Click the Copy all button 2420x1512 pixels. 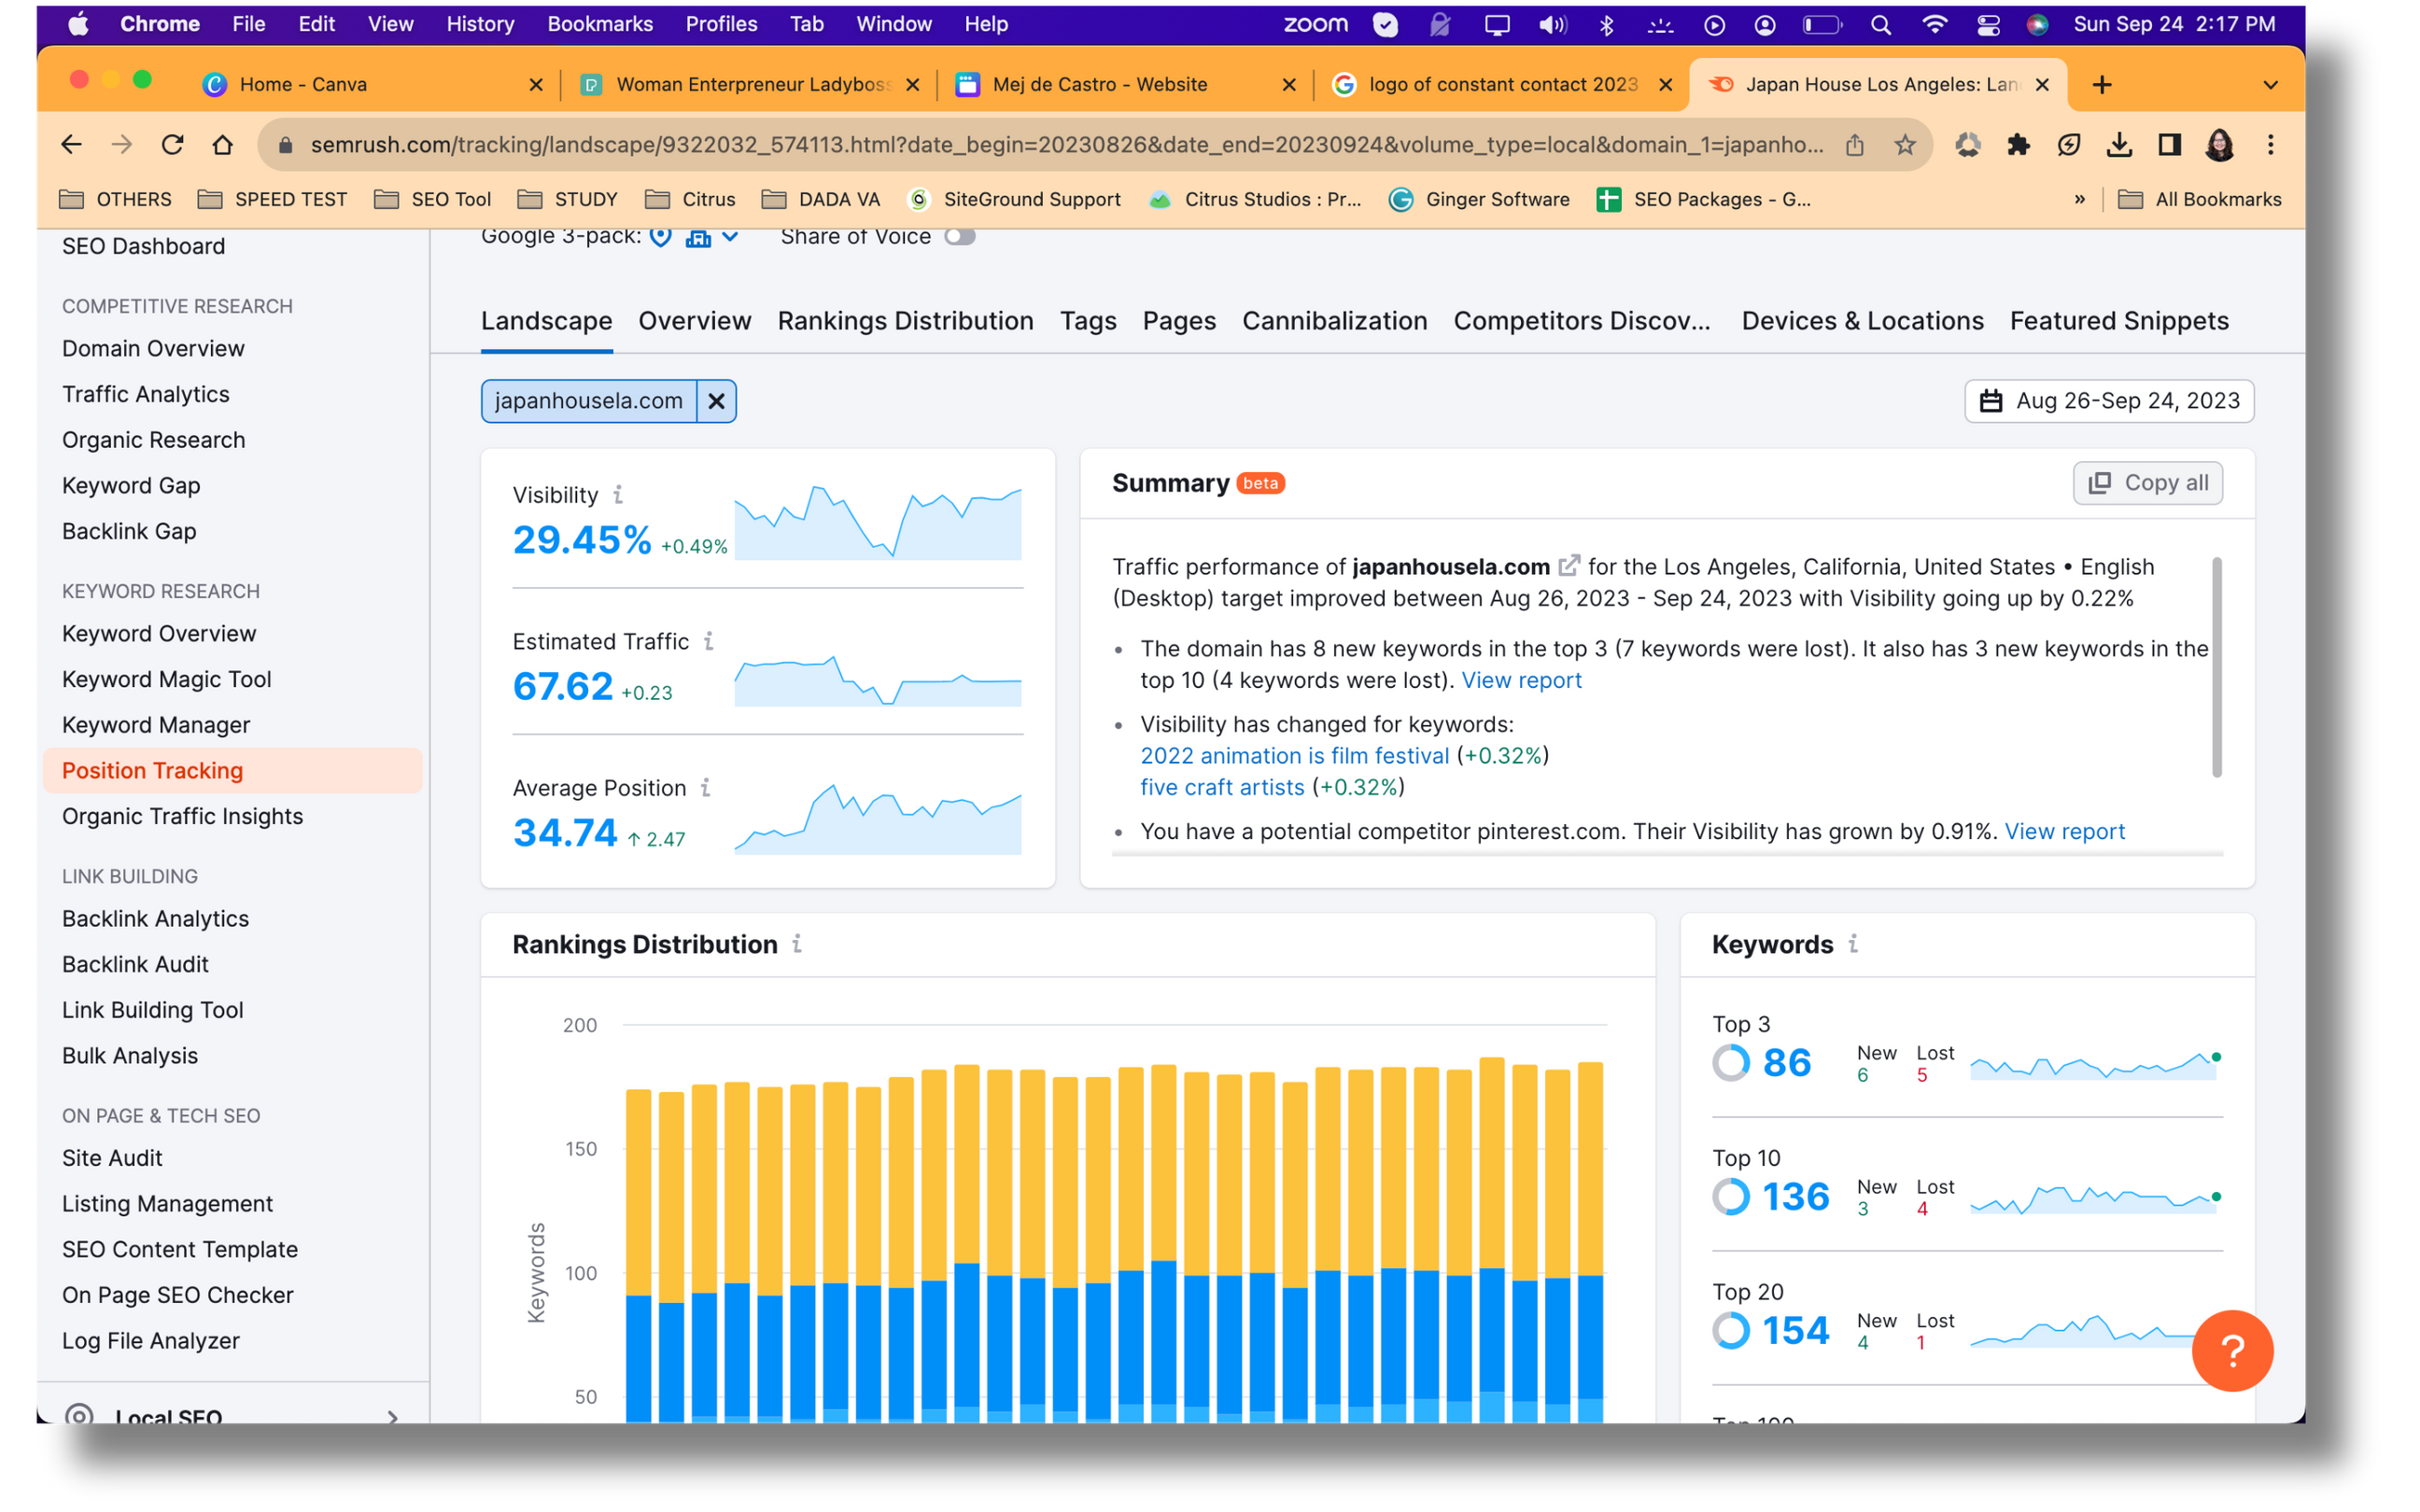(2147, 483)
